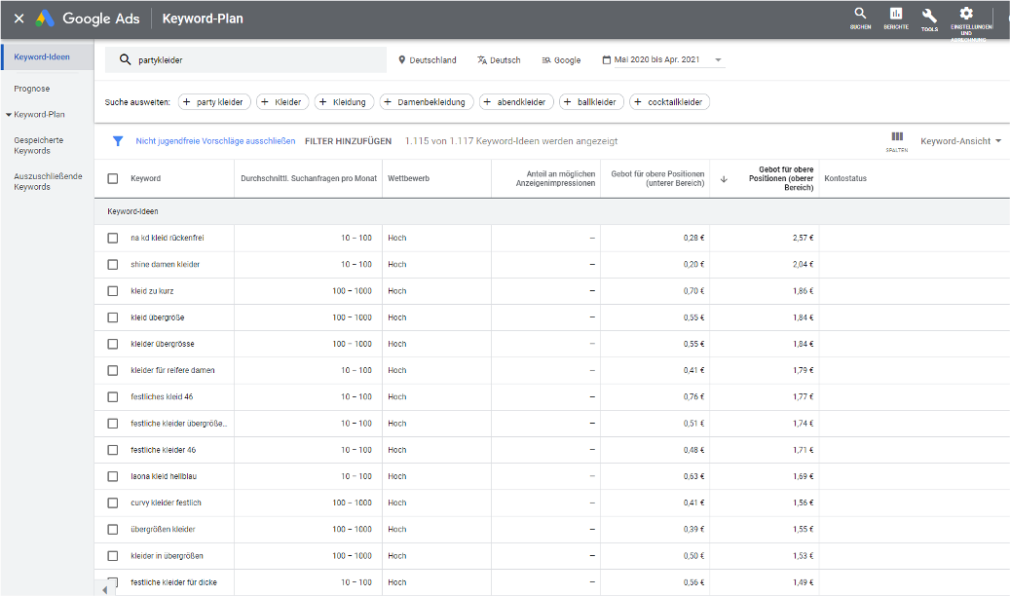
Task: Check 'laona kleid hellblau' row
Action: [113, 476]
